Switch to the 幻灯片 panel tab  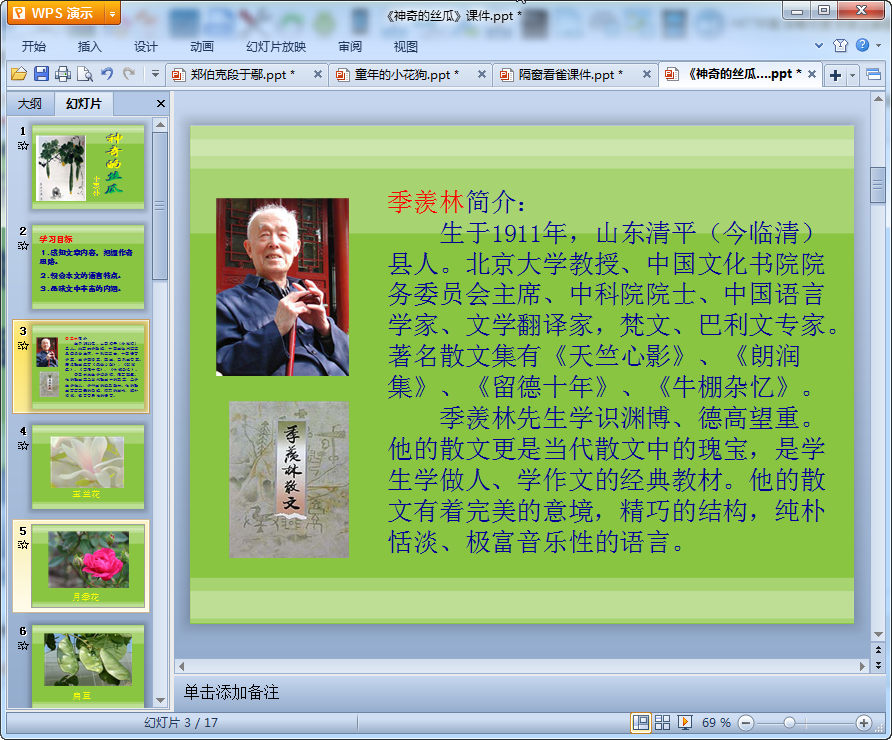[84, 104]
